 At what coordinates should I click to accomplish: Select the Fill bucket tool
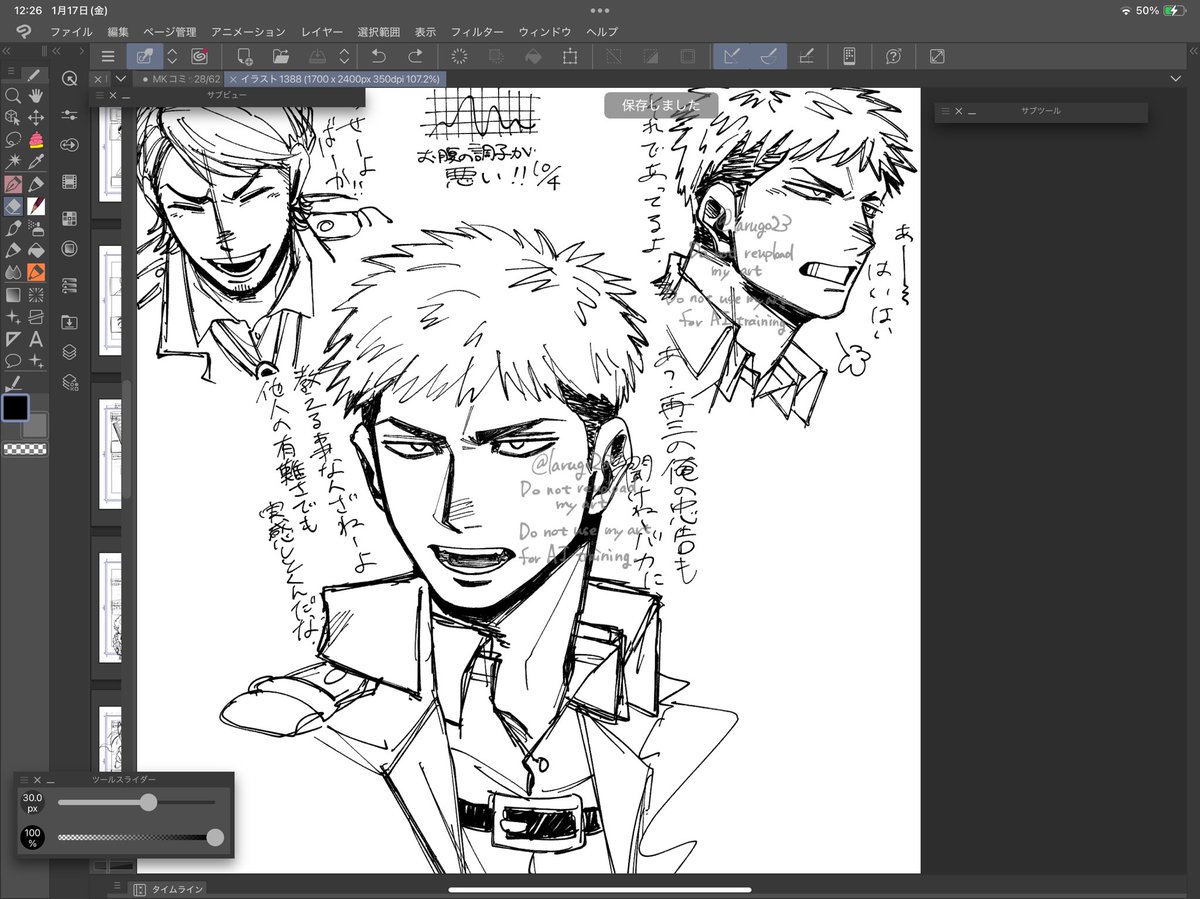click(36, 250)
